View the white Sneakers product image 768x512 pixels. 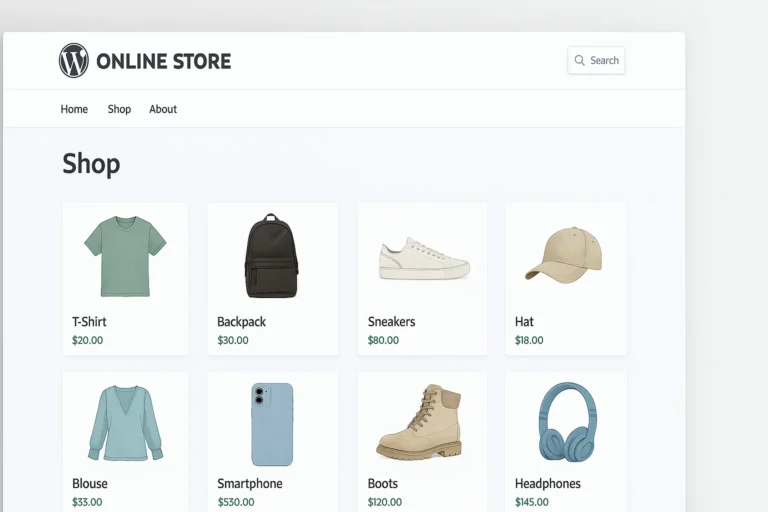pyautogui.click(x=424, y=258)
